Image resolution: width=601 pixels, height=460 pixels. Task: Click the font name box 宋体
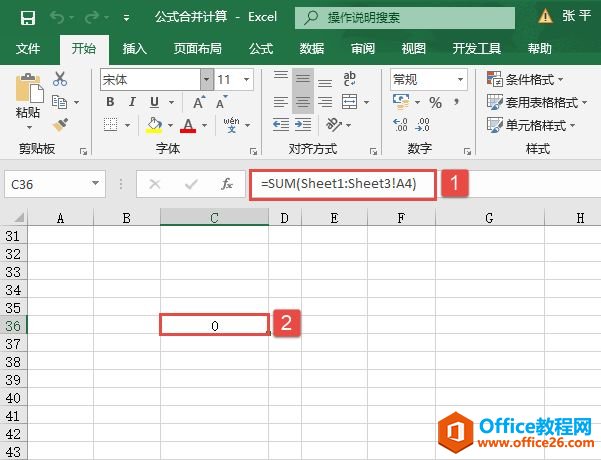point(150,80)
